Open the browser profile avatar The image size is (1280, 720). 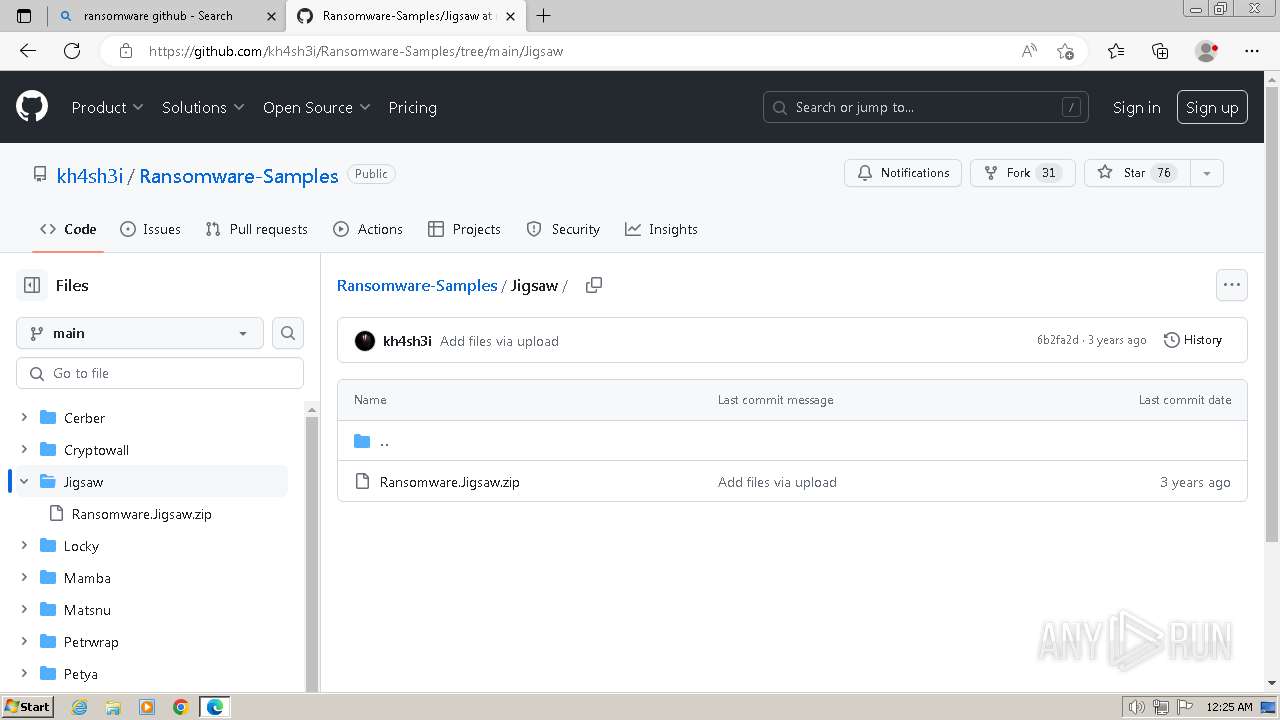[1207, 51]
